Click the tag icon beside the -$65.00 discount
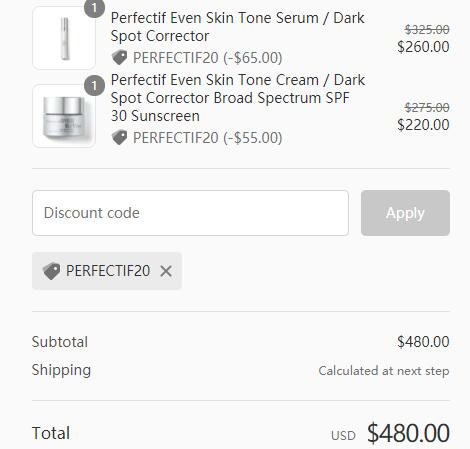The width and height of the screenshot is (470, 449). coord(119,57)
